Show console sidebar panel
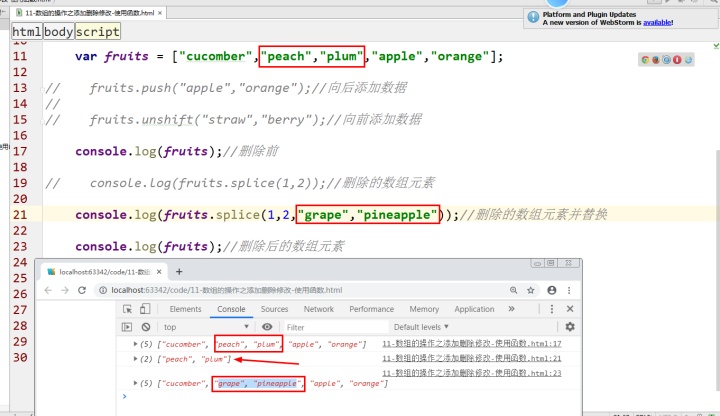This screenshot has height=416, width=720. click(x=127, y=327)
